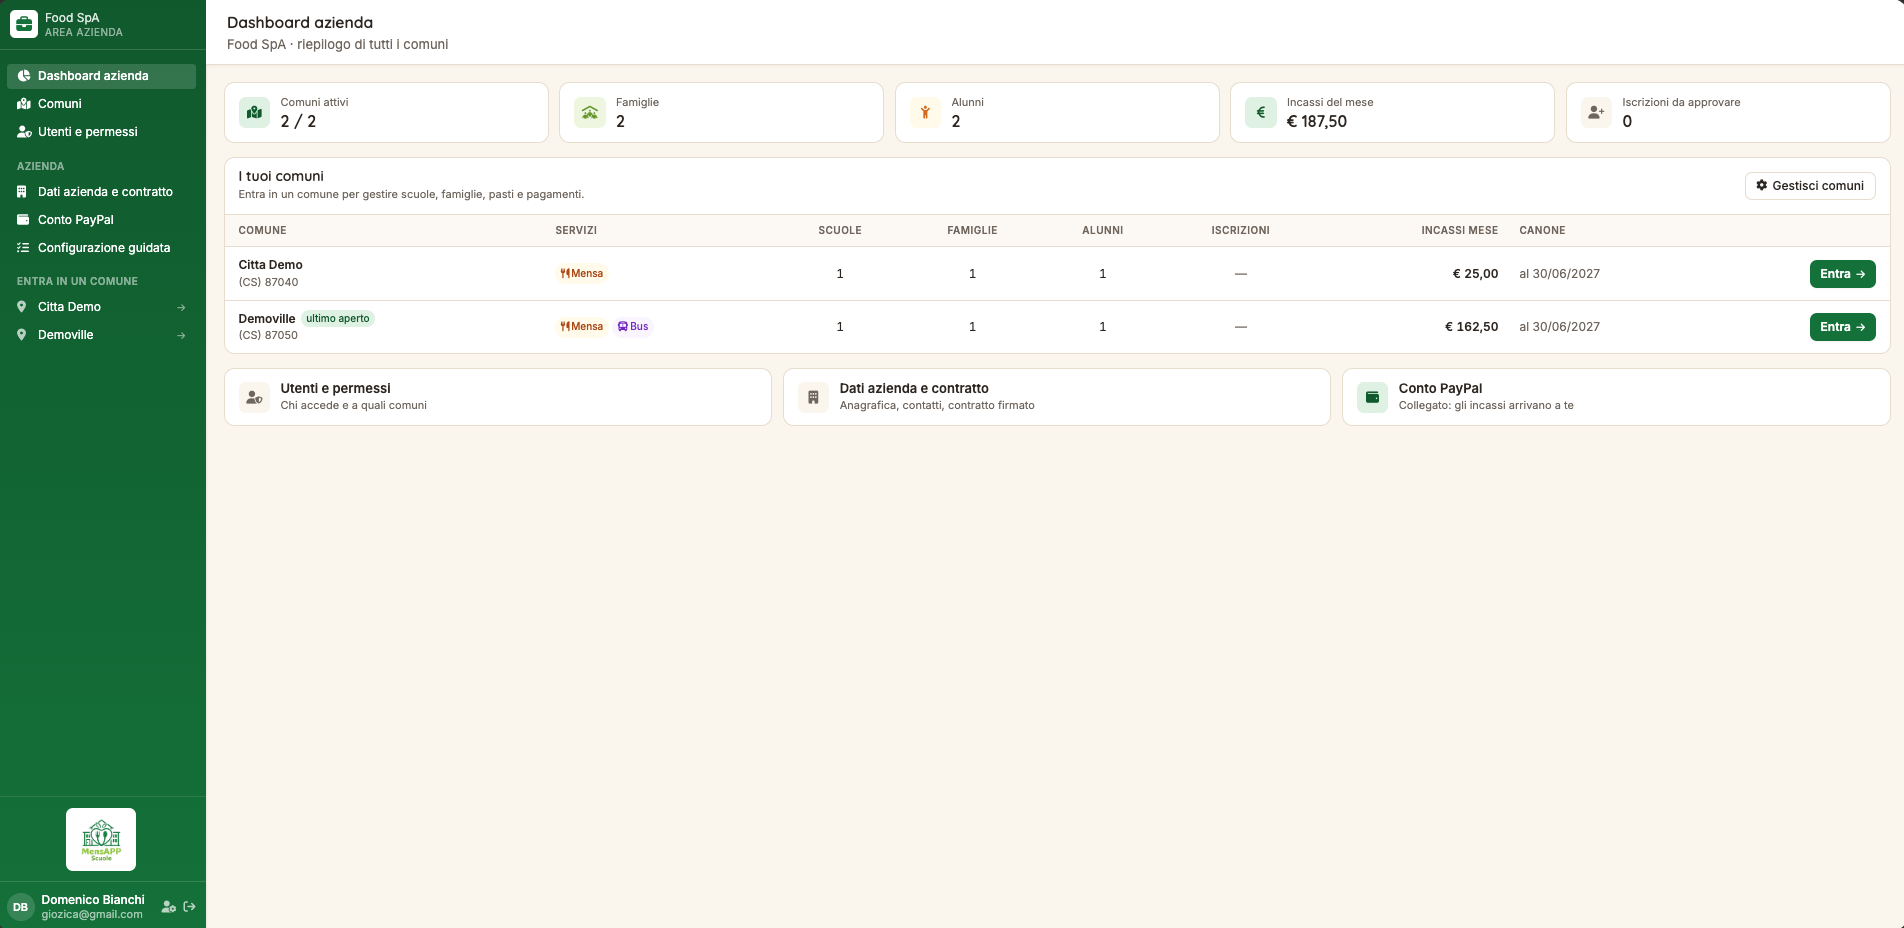The image size is (1904, 928).
Task: Click the Iscrizioni da approvare user-plus icon
Action: (1596, 112)
